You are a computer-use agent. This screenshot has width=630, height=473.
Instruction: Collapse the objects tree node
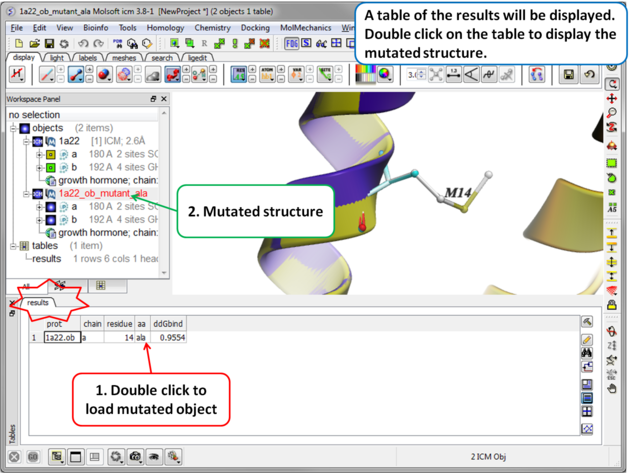tap(14, 128)
